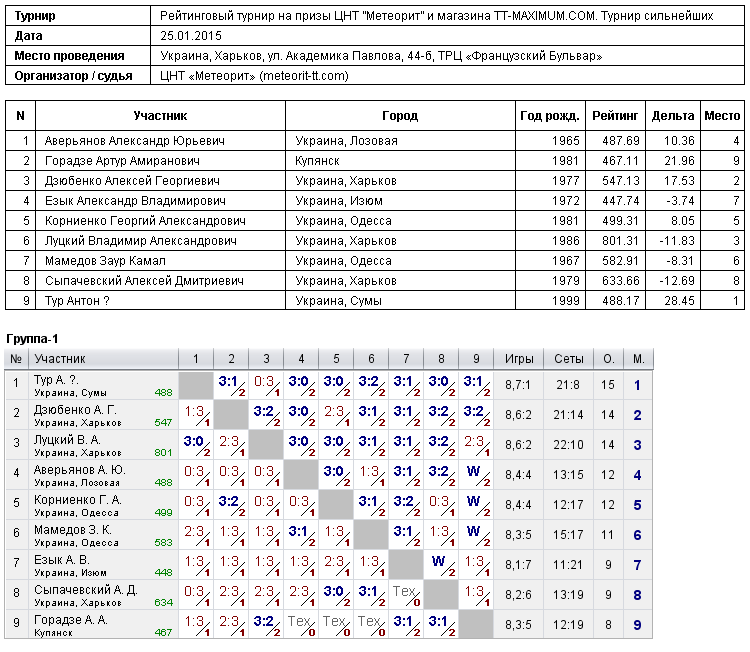Click the Дельта column header
This screenshot has width=750, height=652.
coord(673,116)
